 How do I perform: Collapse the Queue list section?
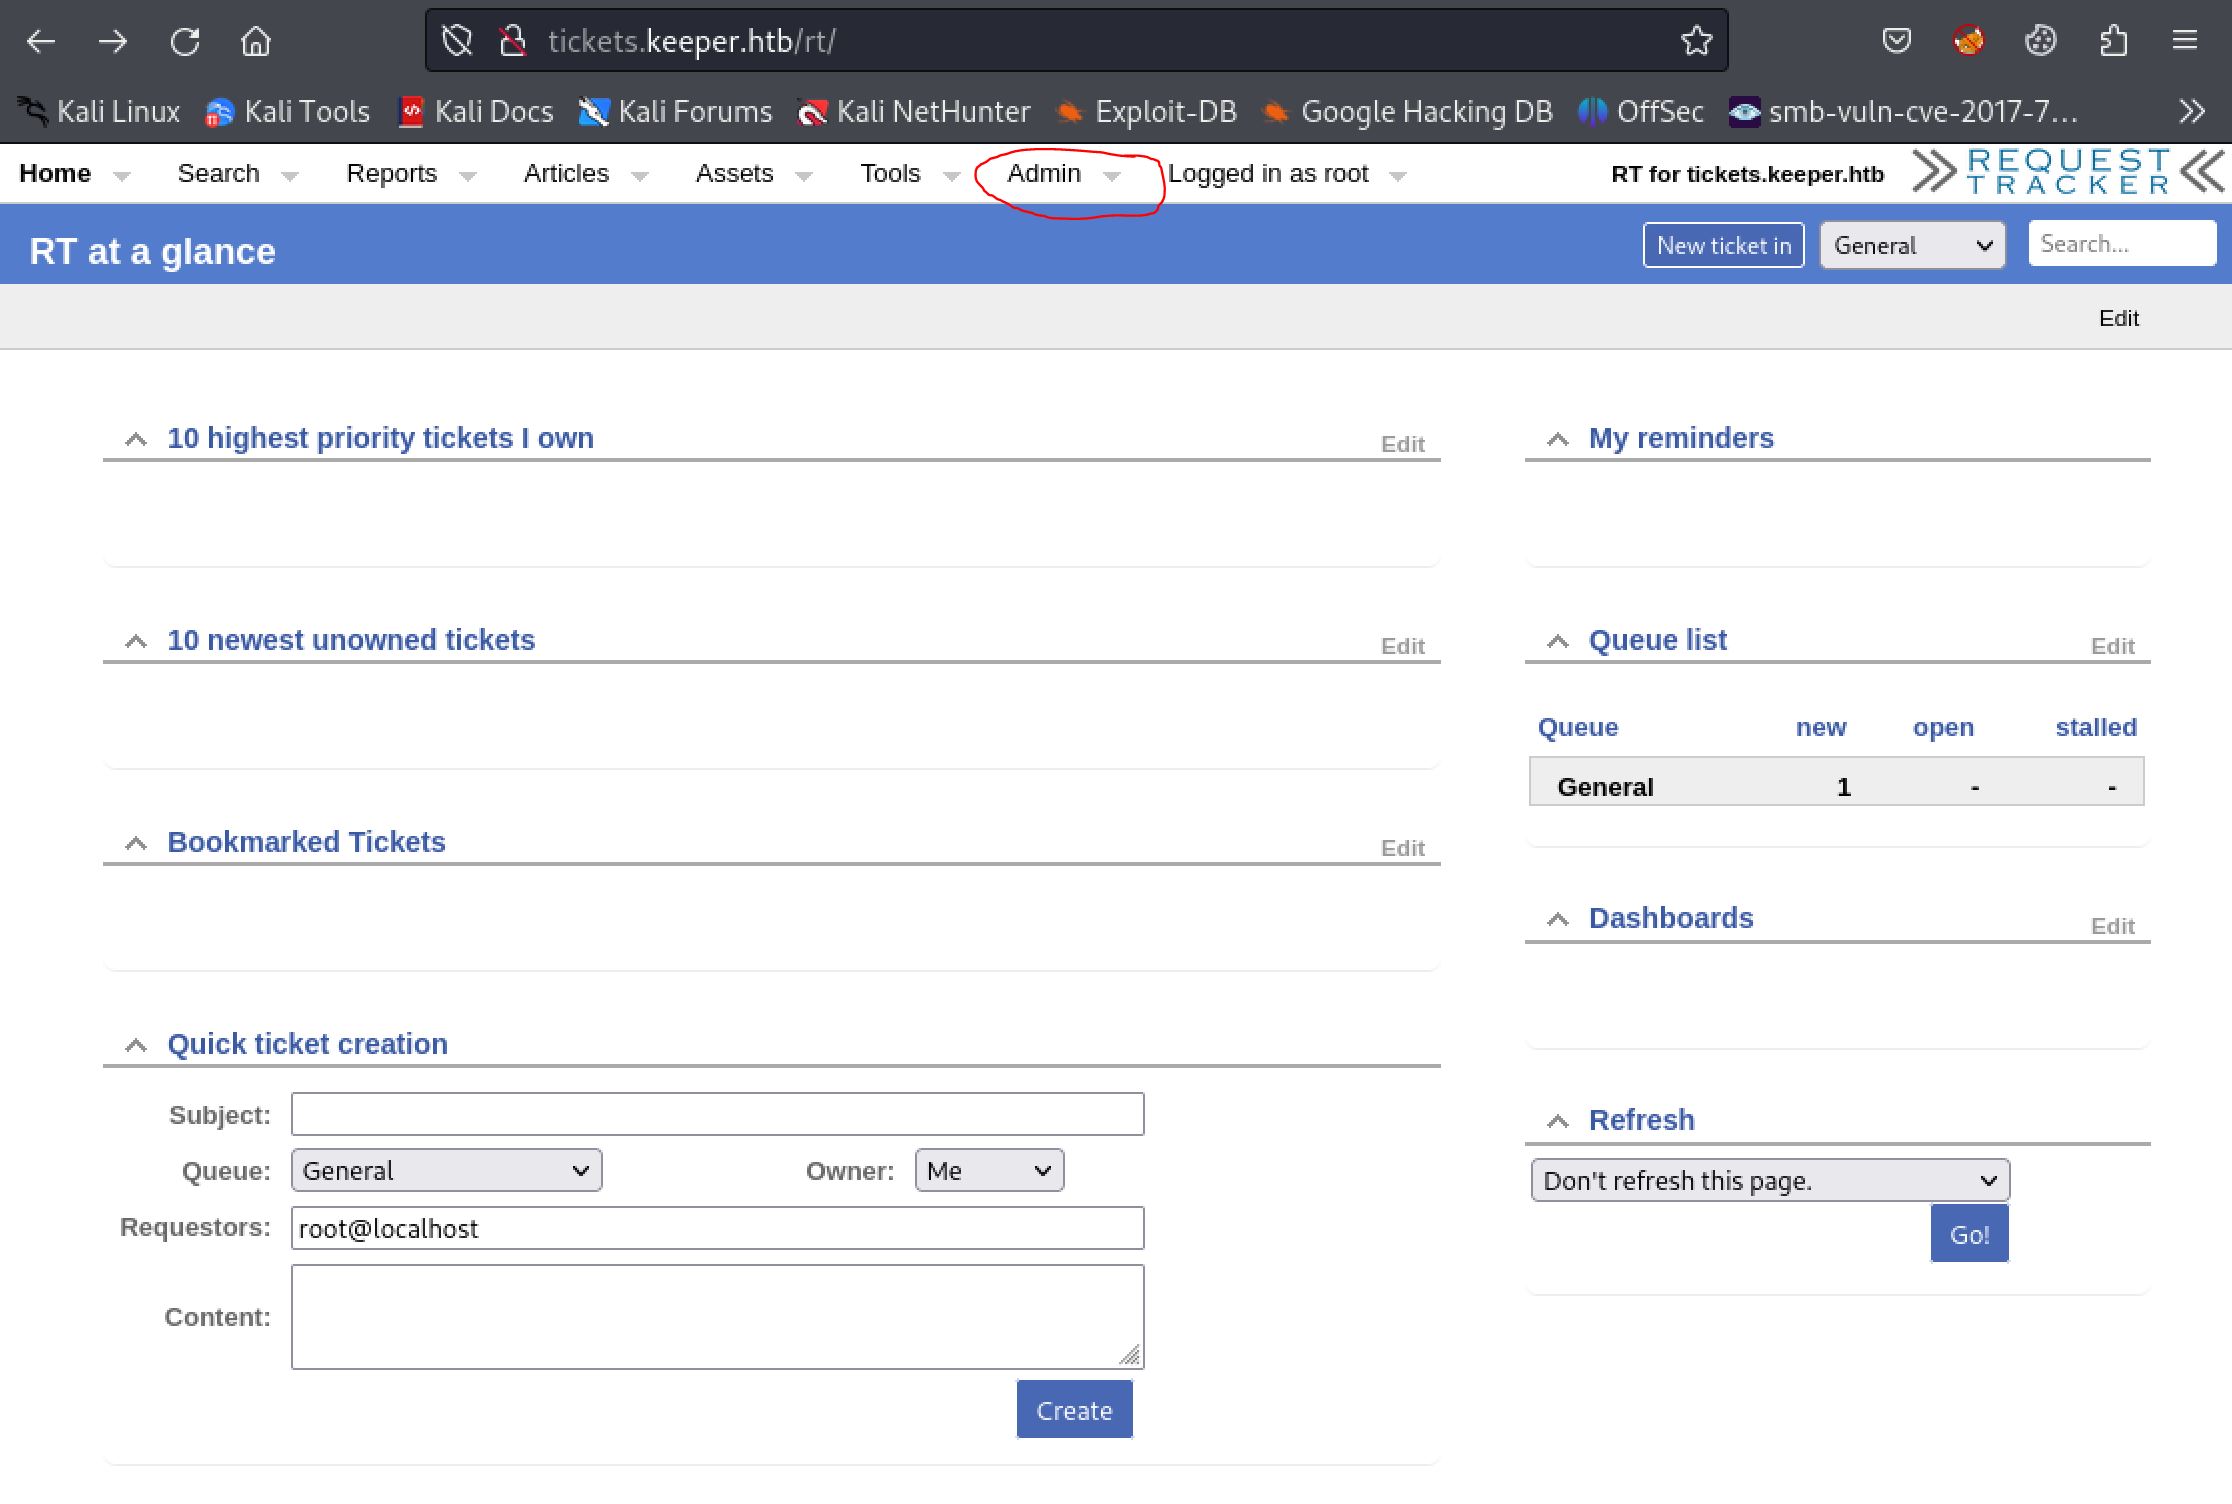(1557, 641)
